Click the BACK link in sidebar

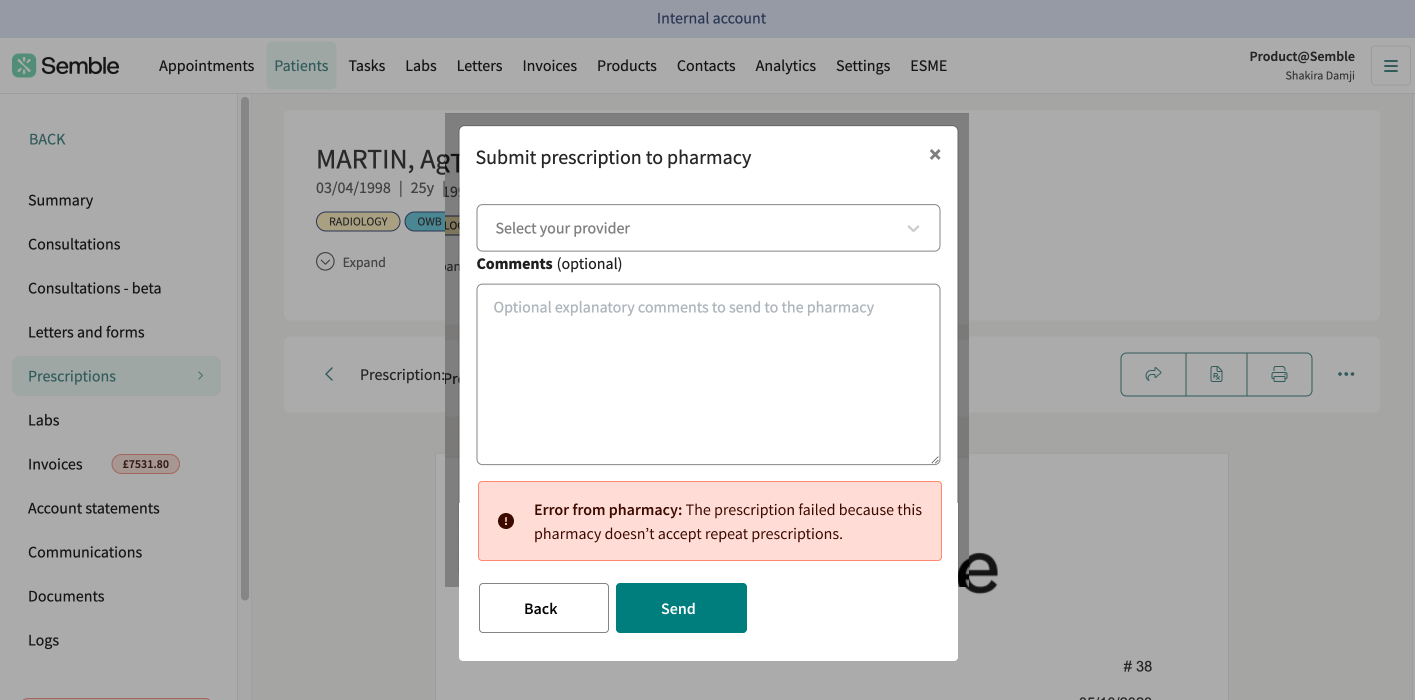point(47,139)
